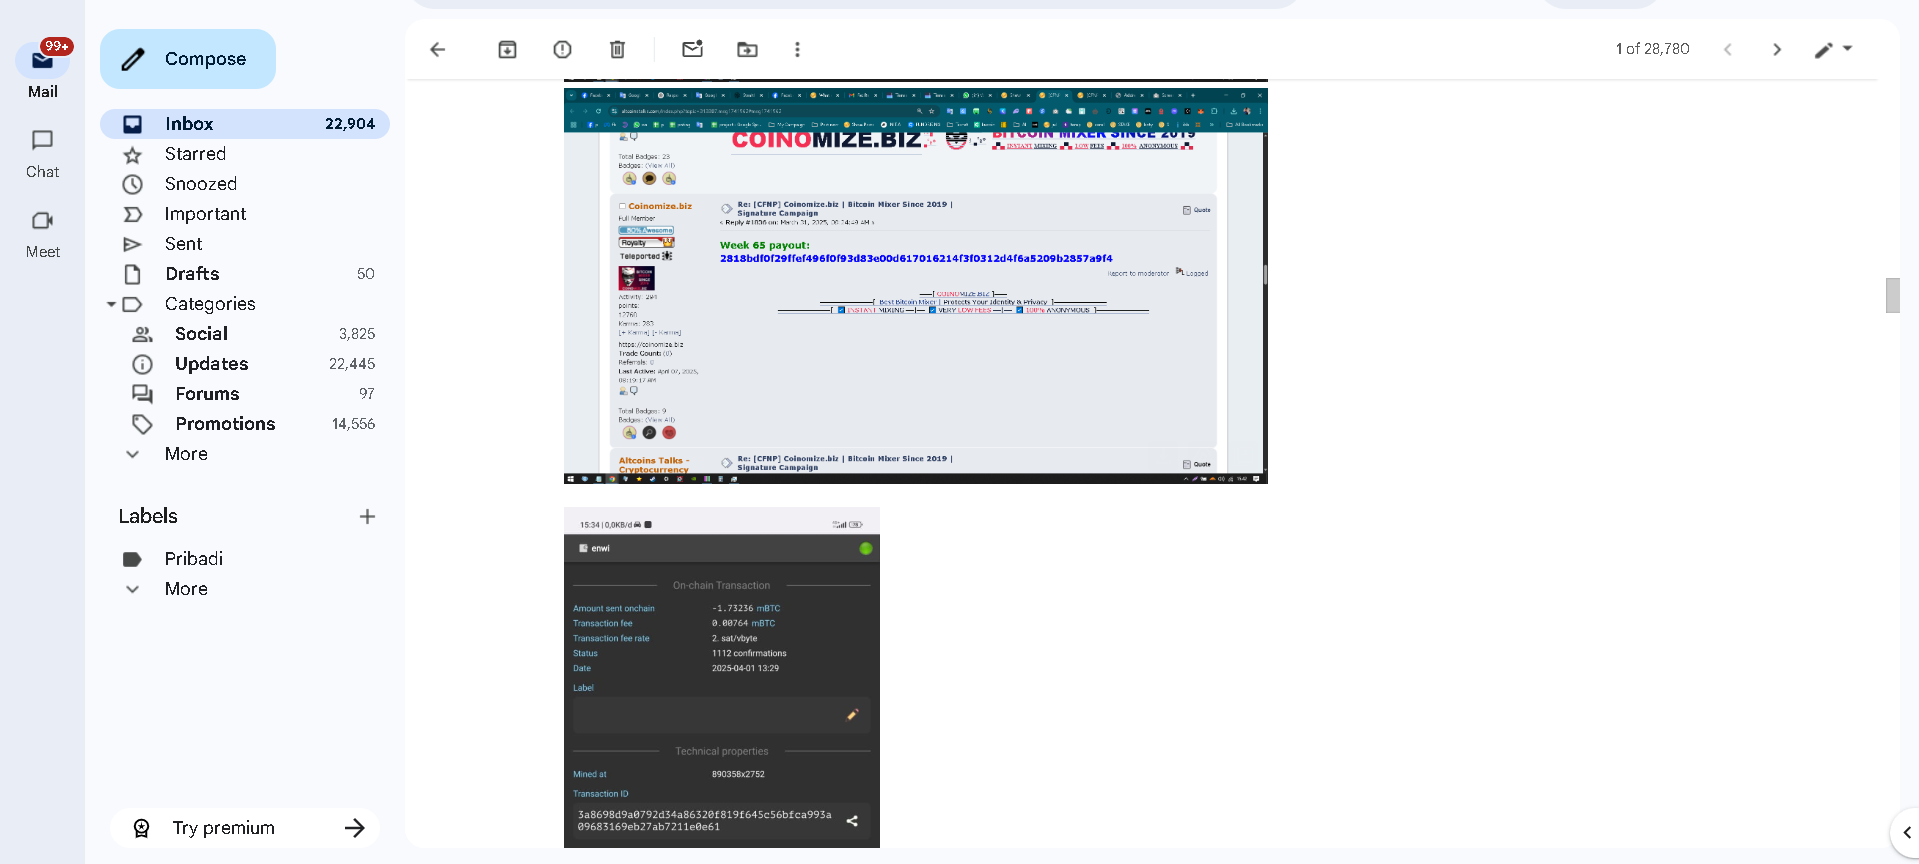Show side panel chevron at bottom right
1919x864 pixels.
click(1906, 832)
